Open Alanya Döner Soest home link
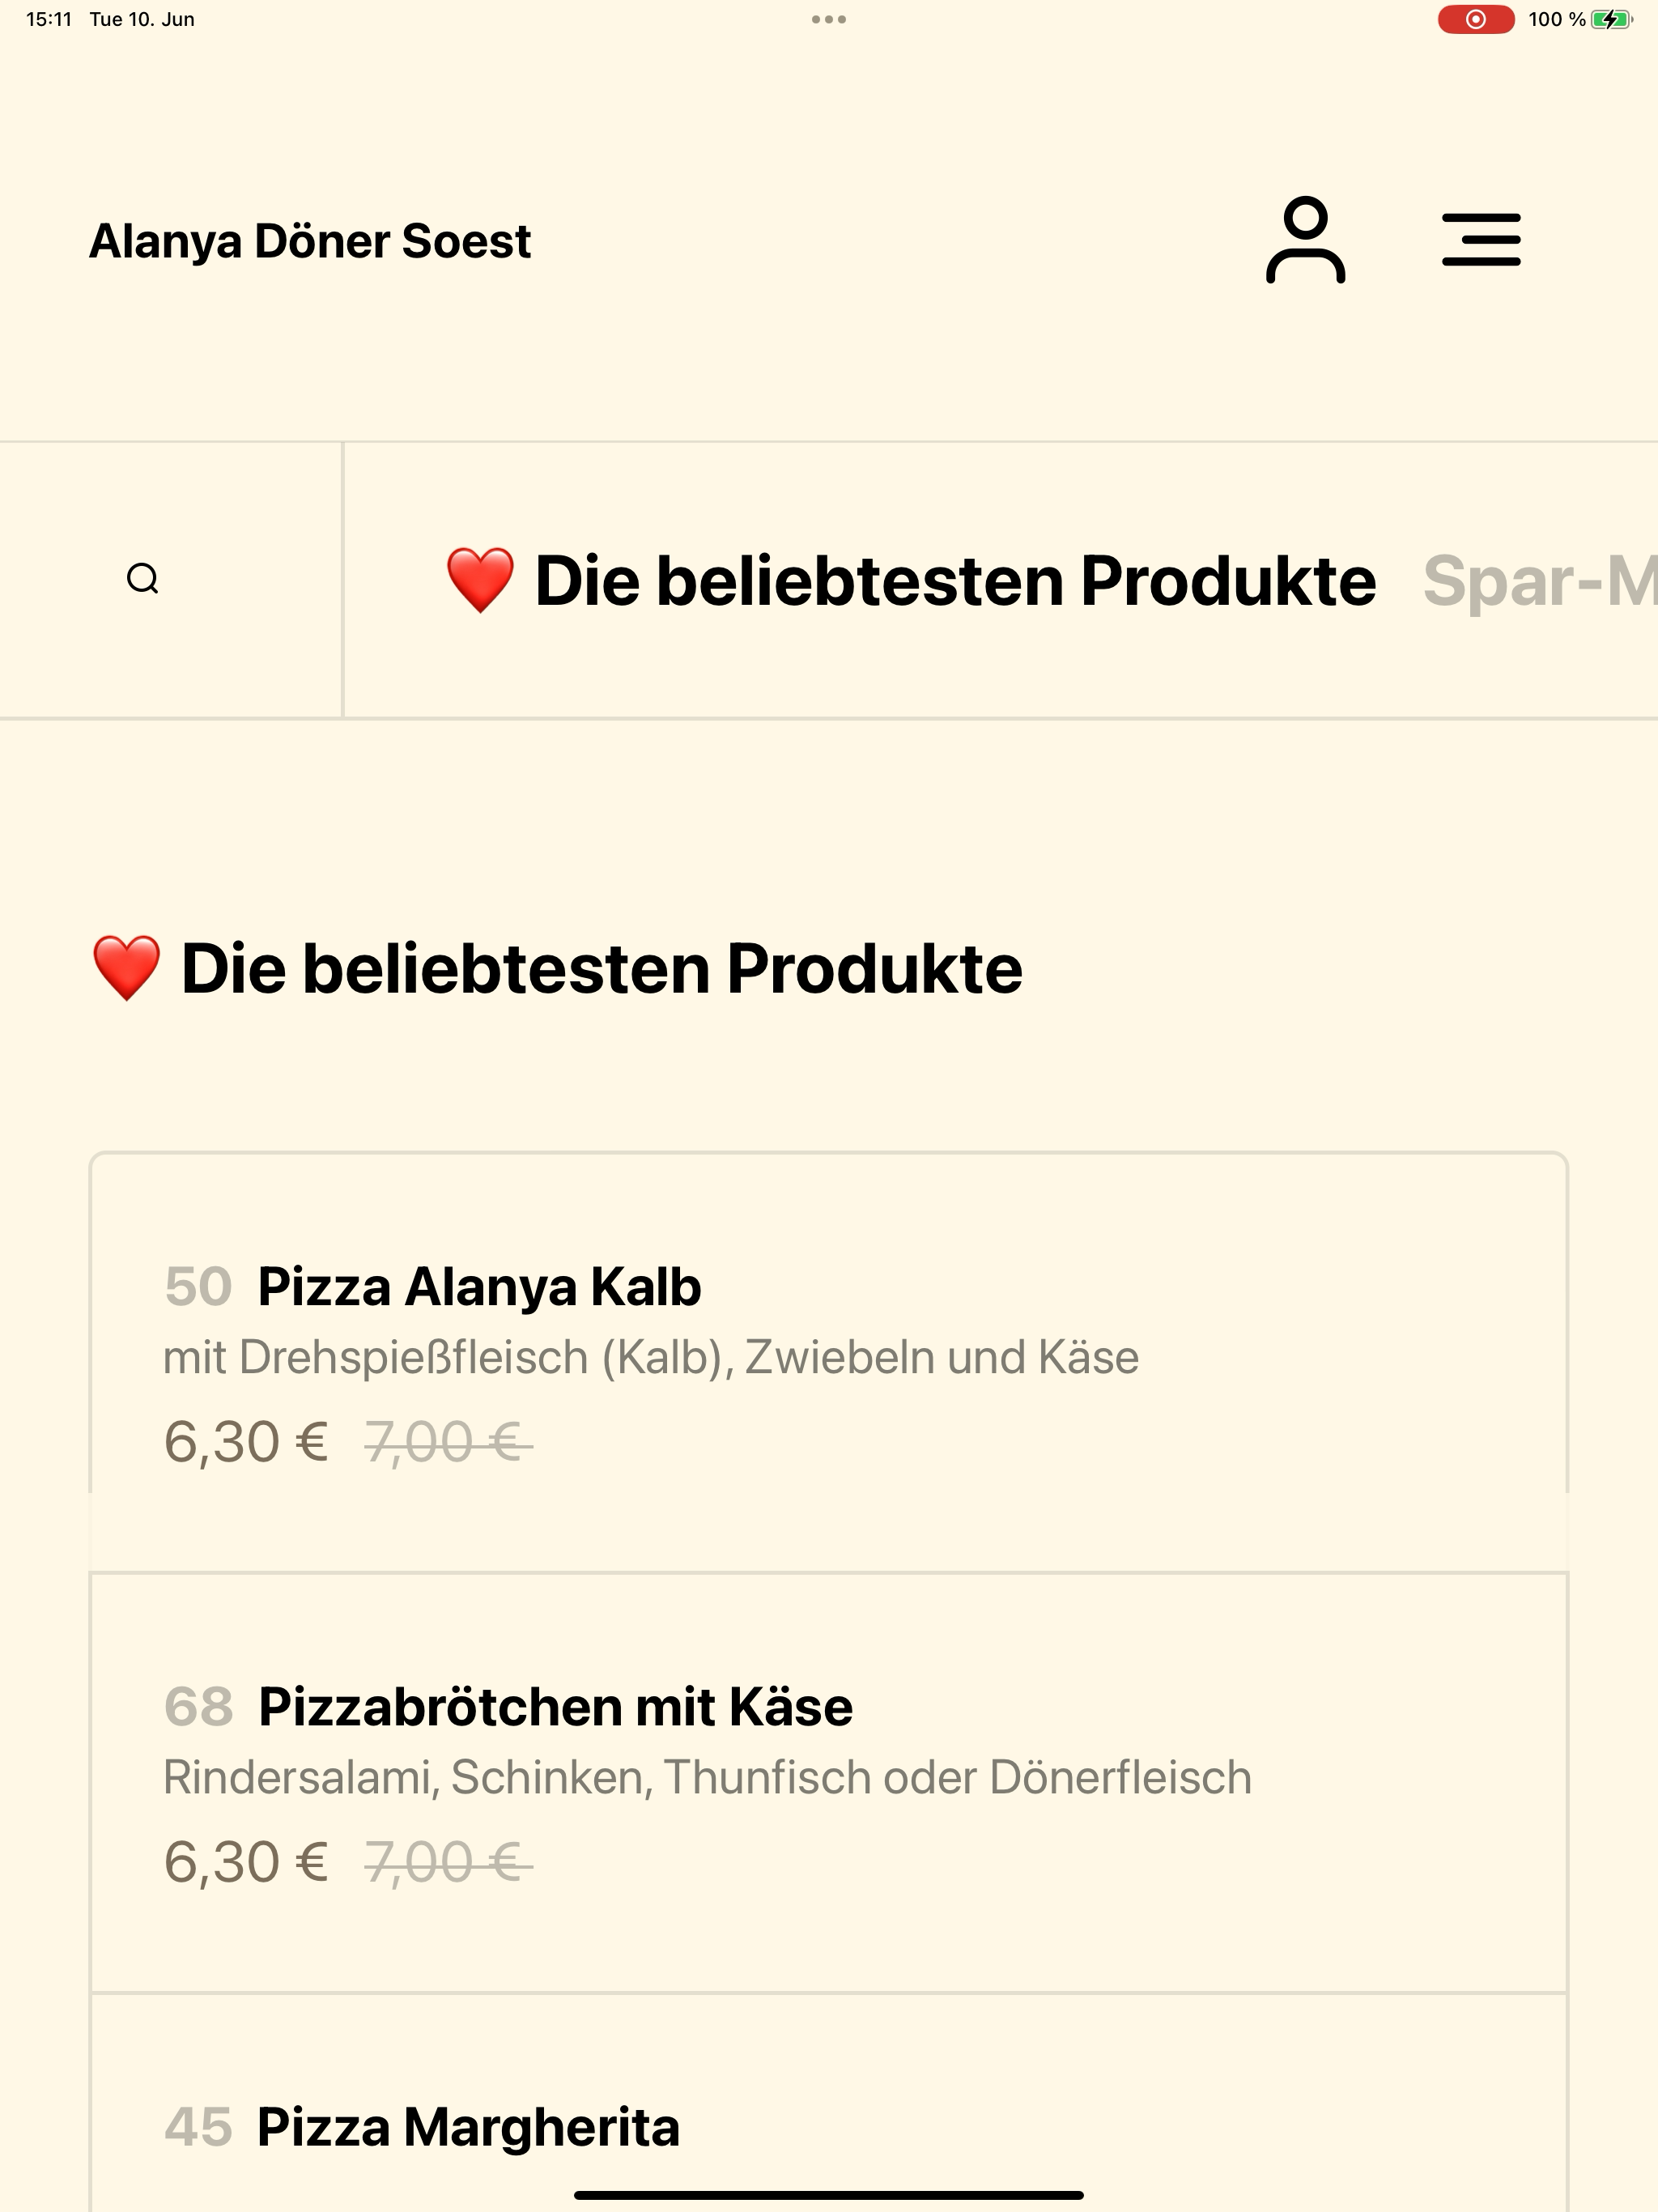This screenshot has width=1658, height=2212. [310, 241]
